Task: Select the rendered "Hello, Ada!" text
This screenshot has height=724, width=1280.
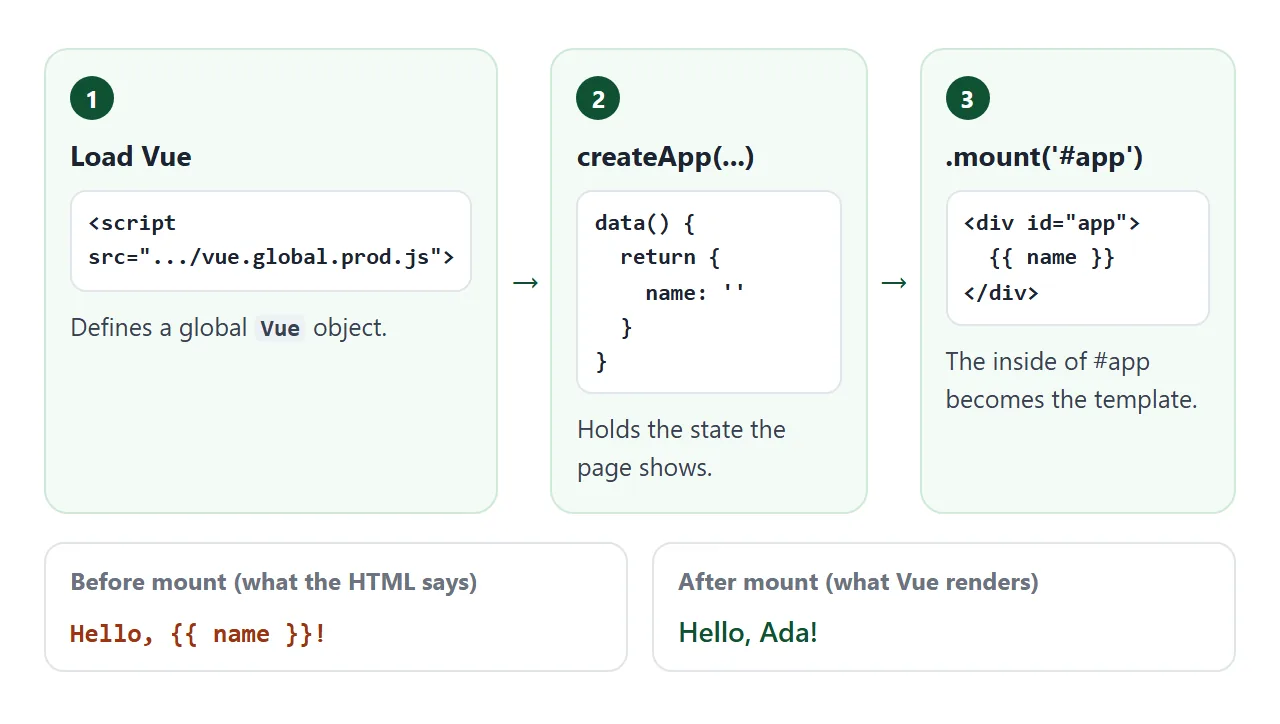Action: click(748, 633)
